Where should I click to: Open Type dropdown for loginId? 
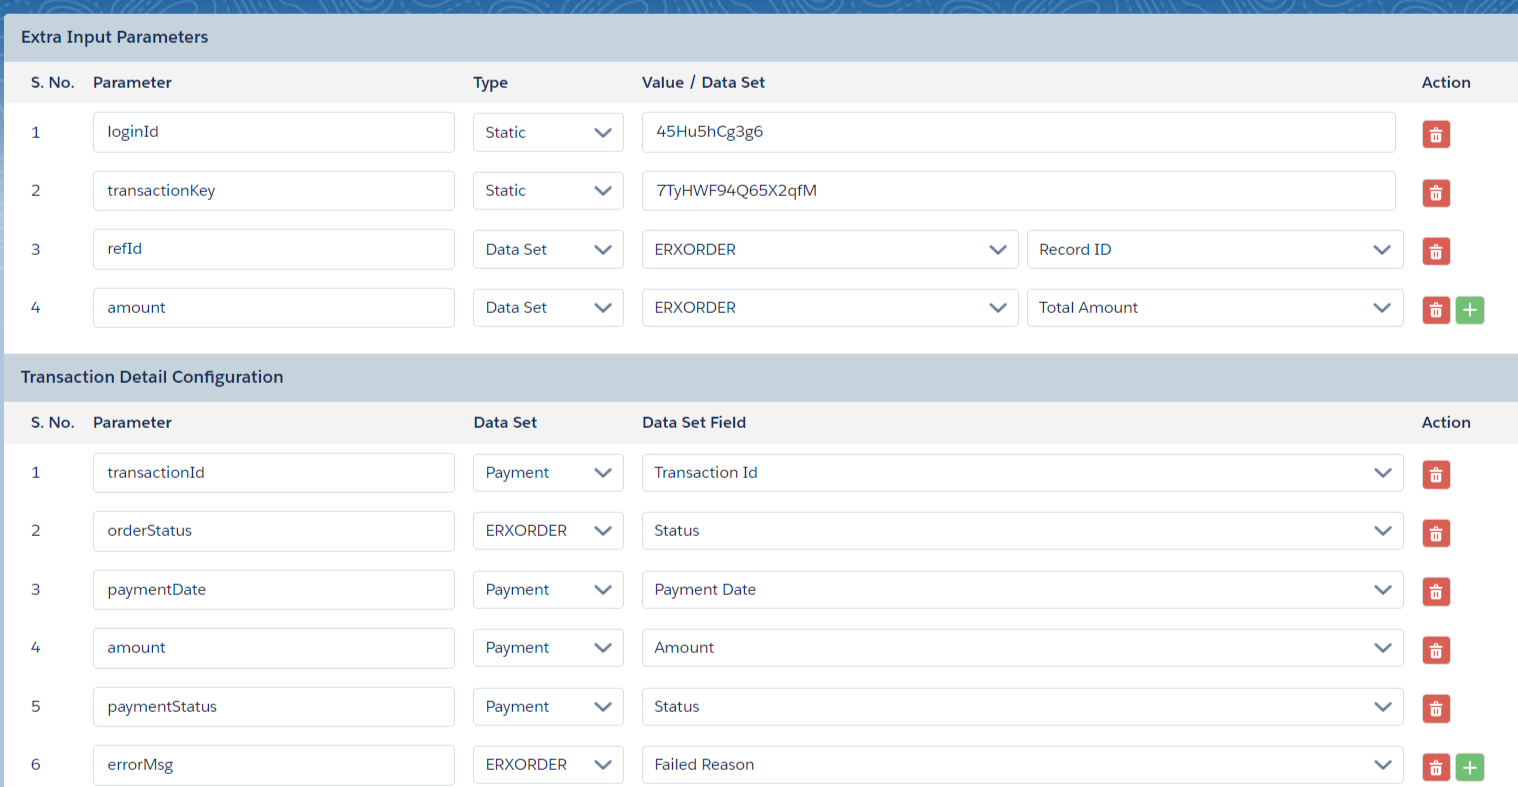tap(548, 132)
